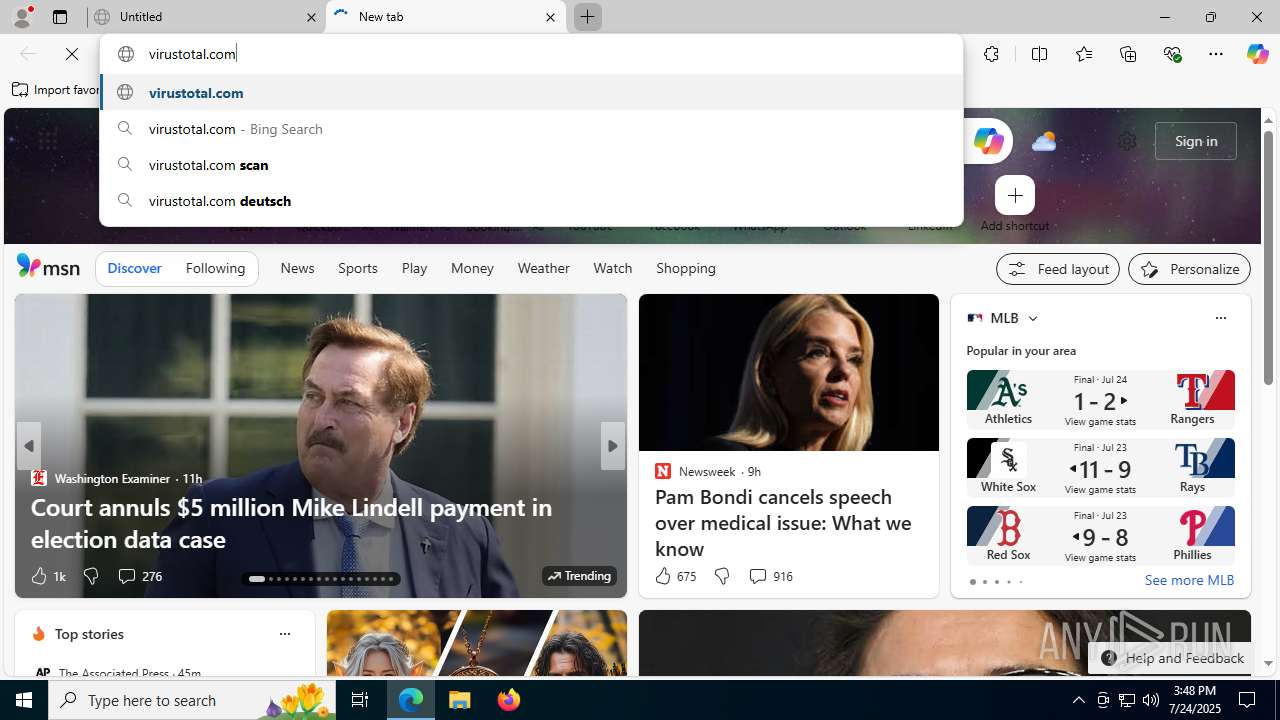This screenshot has width=1280, height=720.
Task: Open the volume control in system tray
Action: coord(1150,700)
